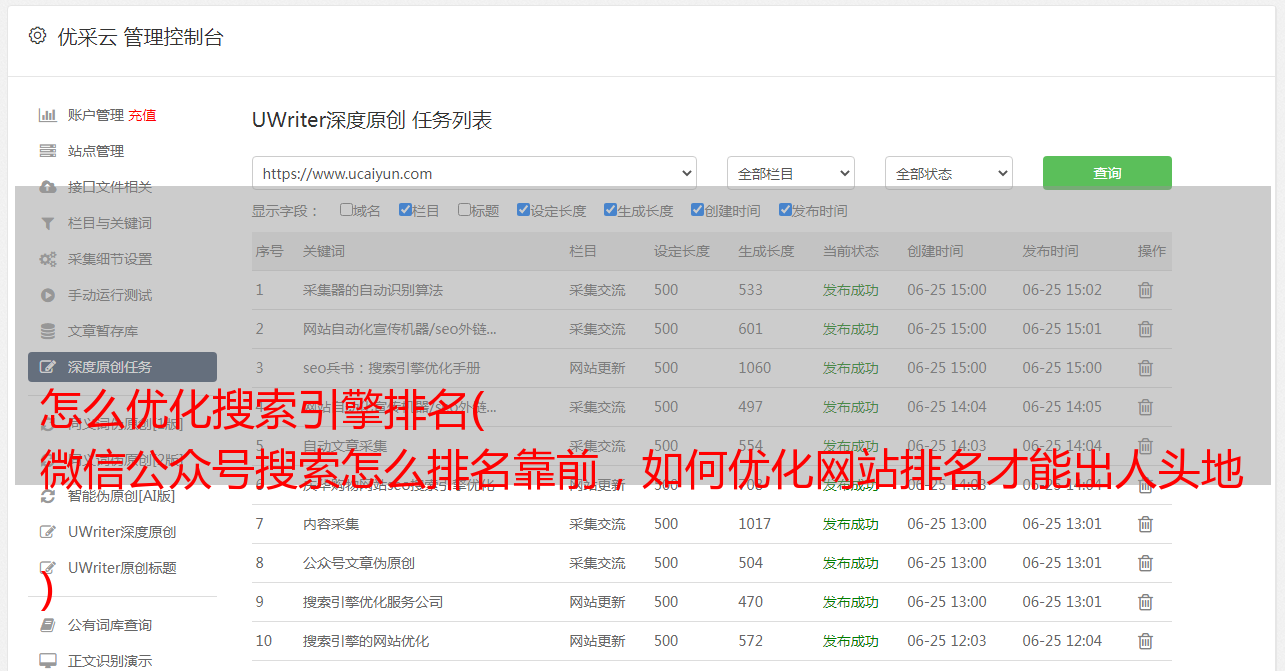Delete the 网站自动化宣传机器 task row

coord(1146,329)
